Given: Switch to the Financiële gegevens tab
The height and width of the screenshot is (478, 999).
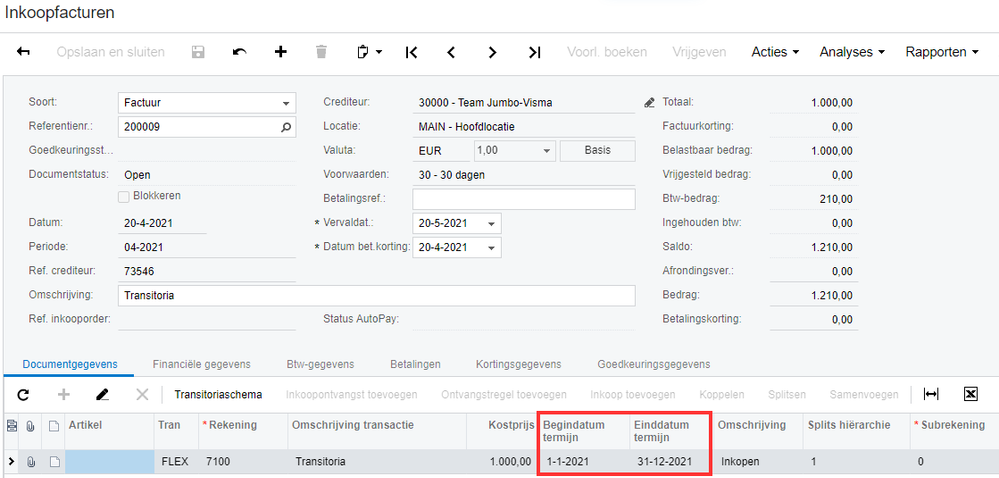Looking at the screenshot, I should tap(201, 365).
